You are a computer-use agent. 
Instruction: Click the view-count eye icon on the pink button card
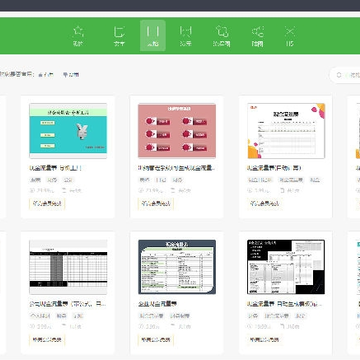(141, 191)
